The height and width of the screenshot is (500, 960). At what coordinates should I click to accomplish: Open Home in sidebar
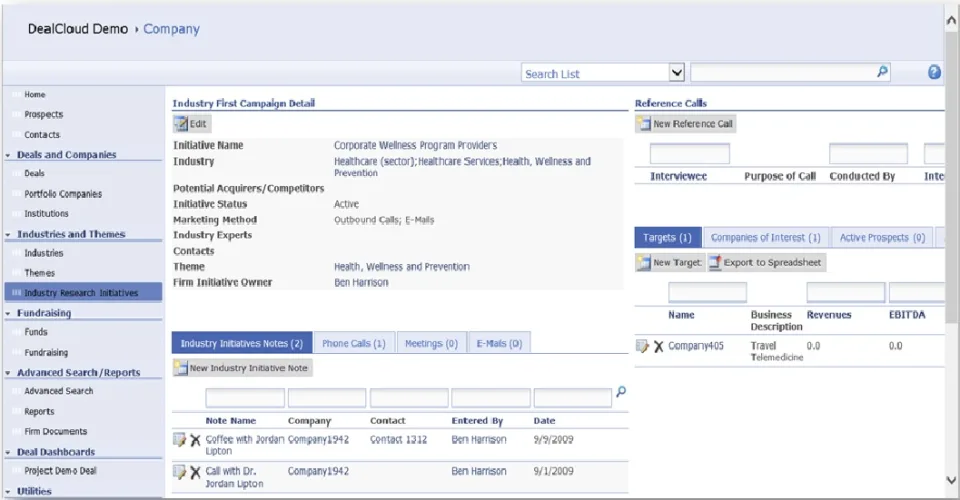click(35, 94)
